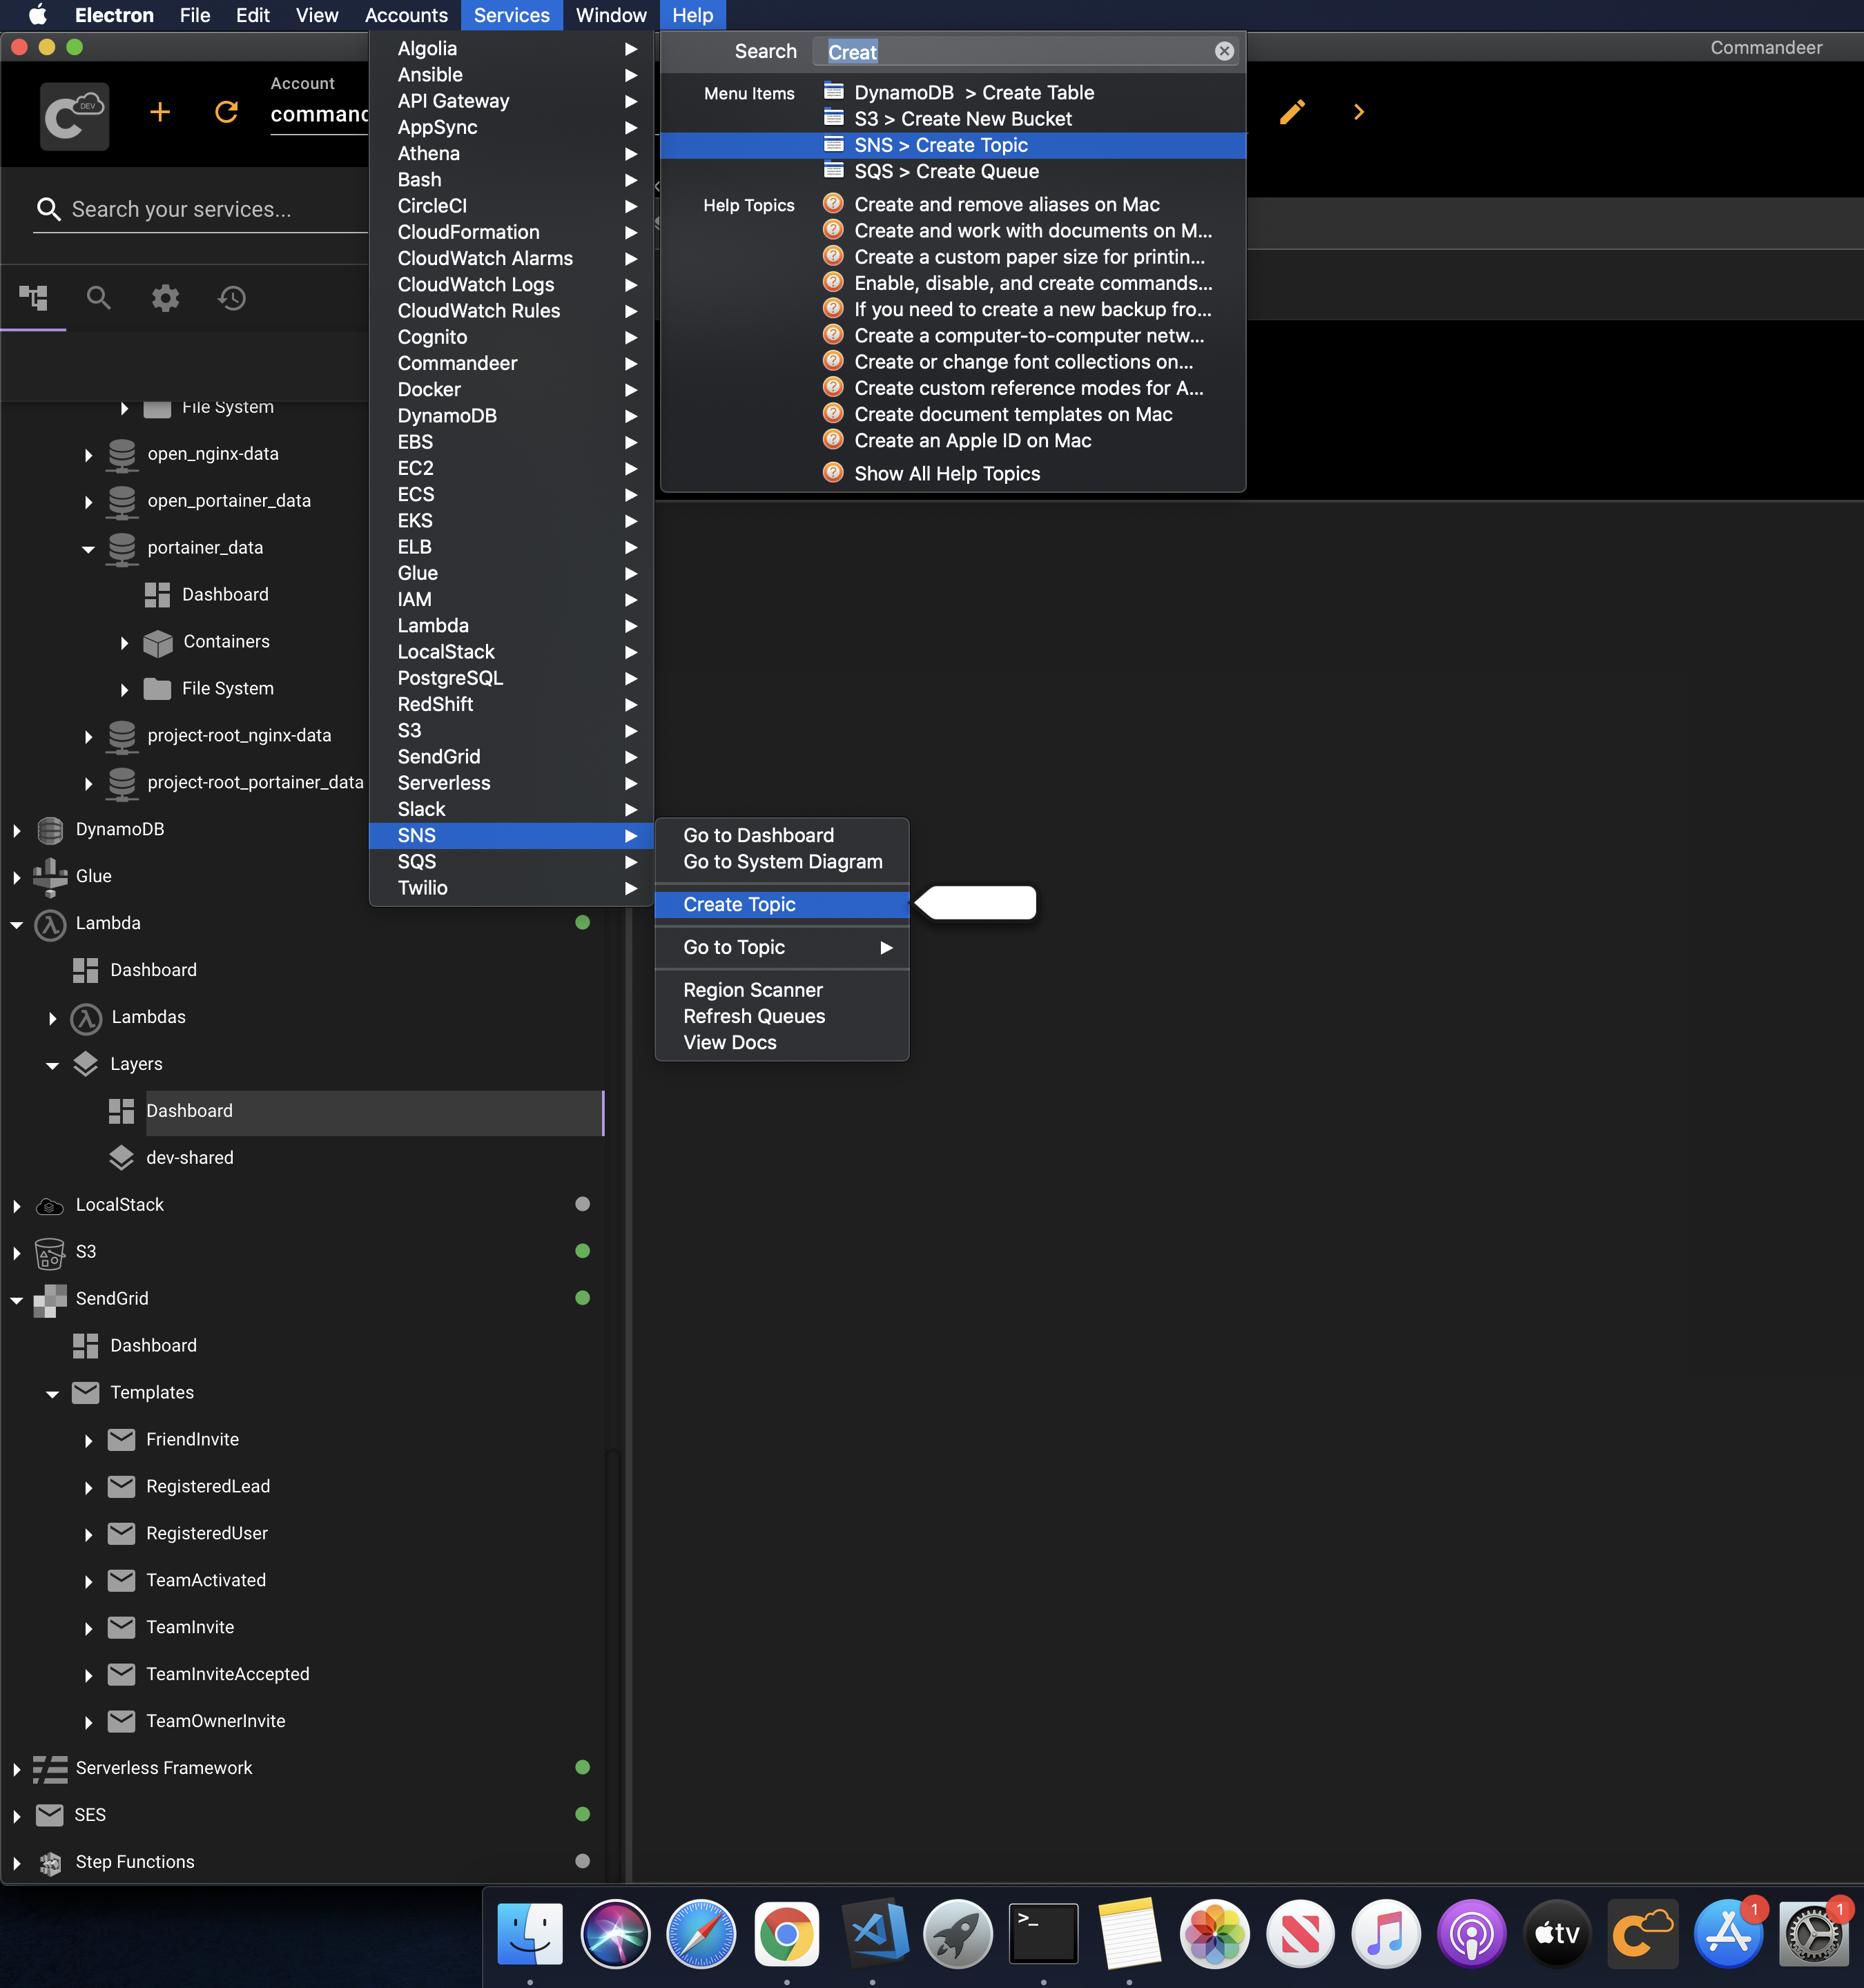The height and width of the screenshot is (1988, 1864).
Task: Expand the Lambdas sub-node
Action: 53,1018
